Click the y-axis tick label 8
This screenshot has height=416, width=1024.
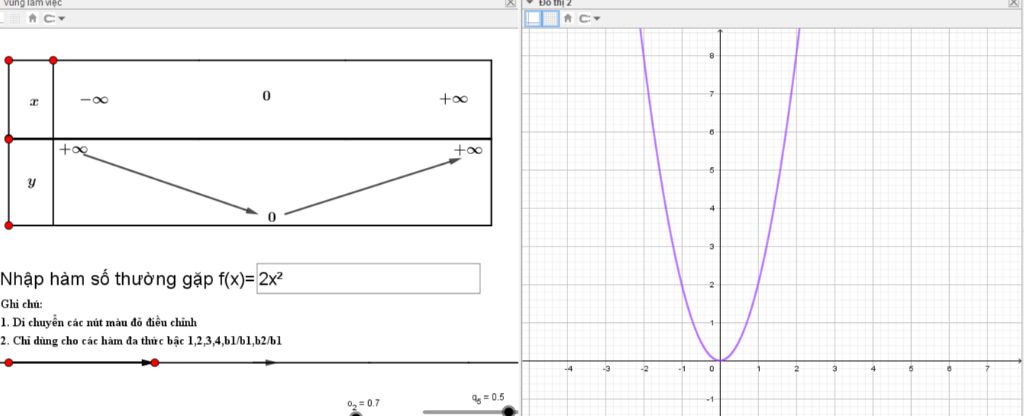[x=712, y=56]
